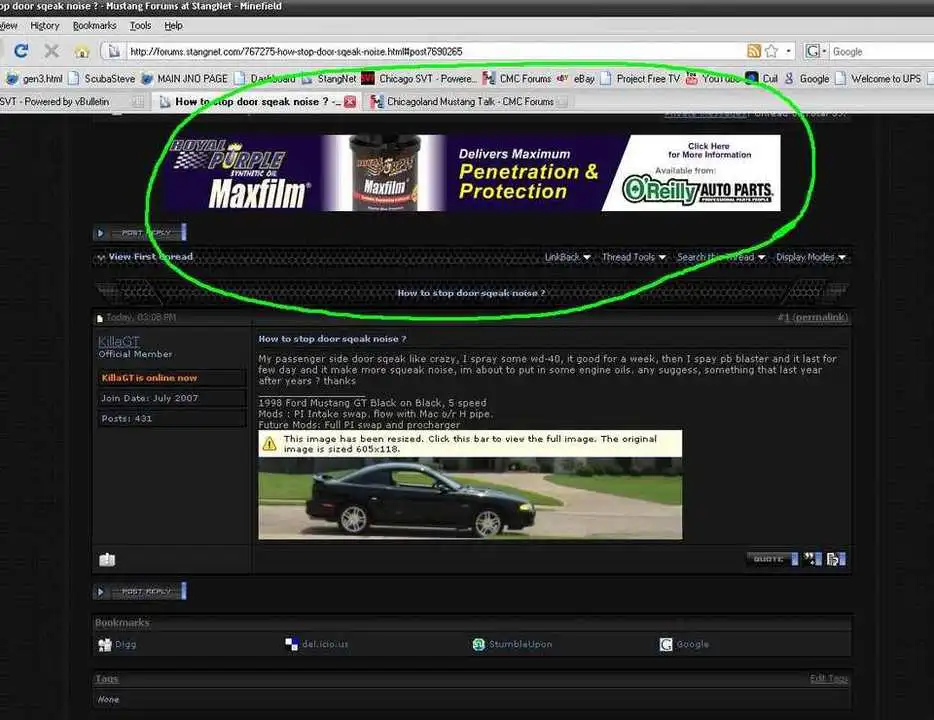Click the post title How to stop door sqeak noise
The image size is (934, 720).
click(332, 339)
